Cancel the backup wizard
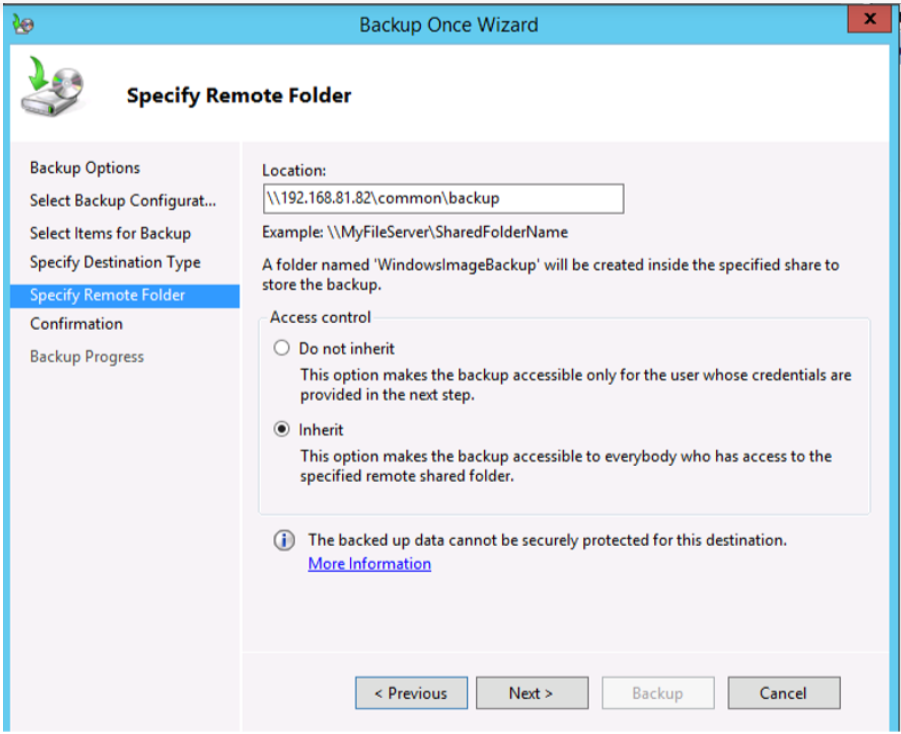The height and width of the screenshot is (734, 901). coord(783,693)
